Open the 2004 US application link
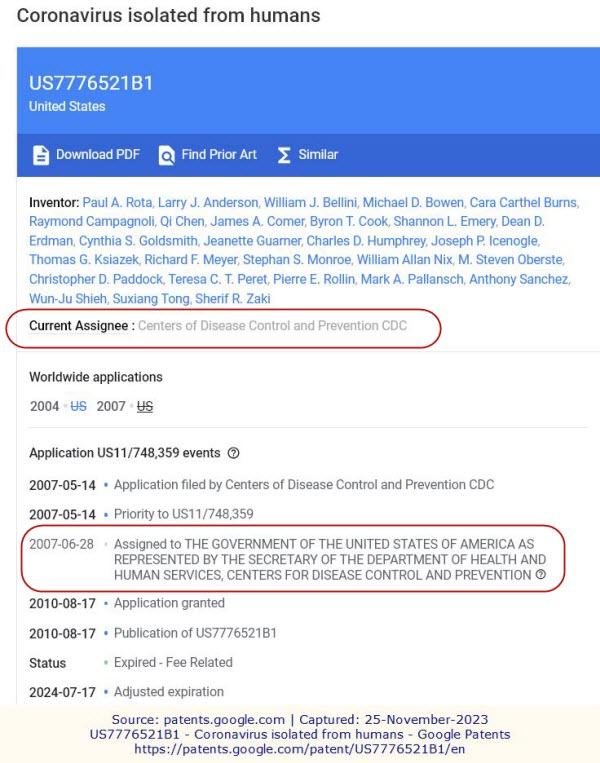 click(78, 406)
